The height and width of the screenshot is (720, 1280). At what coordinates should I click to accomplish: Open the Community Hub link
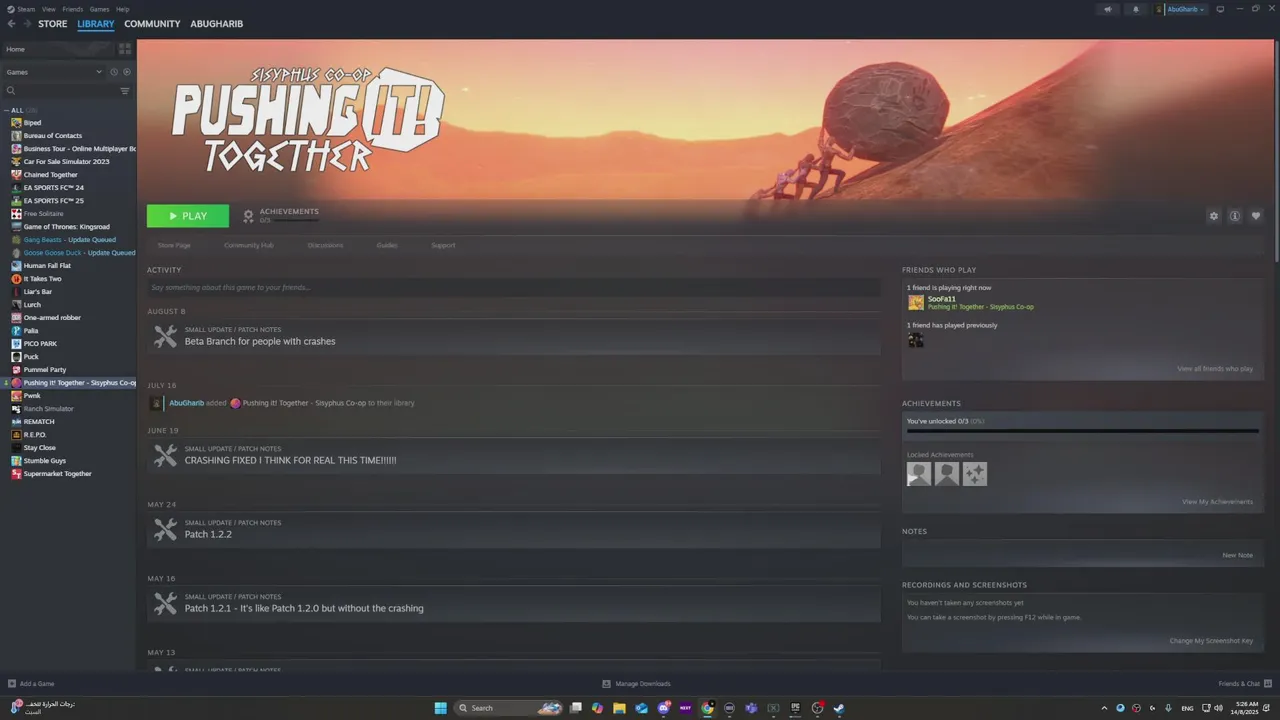coord(248,245)
